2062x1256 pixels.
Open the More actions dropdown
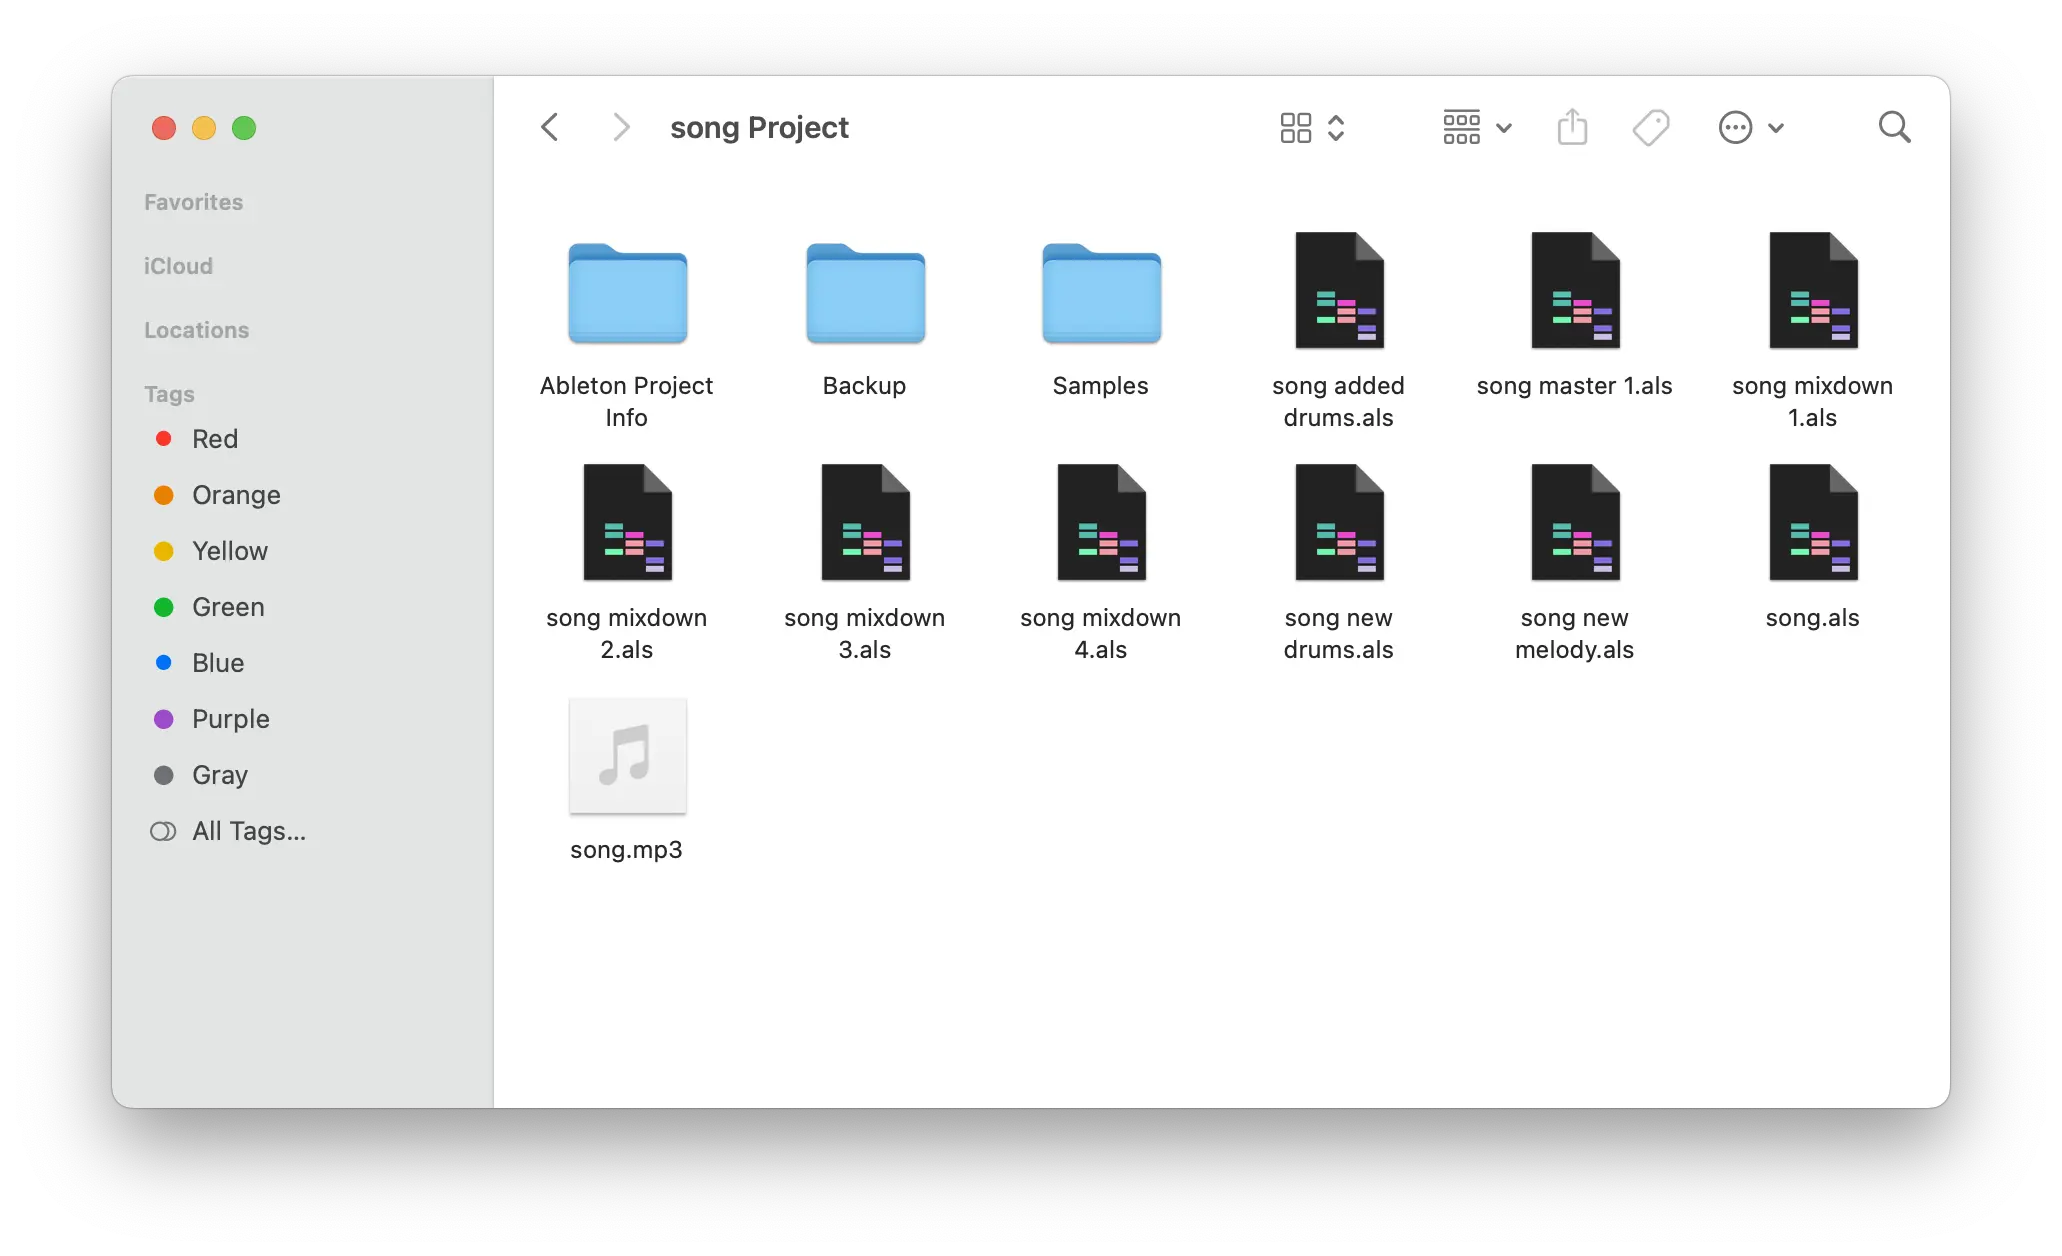tap(1737, 127)
